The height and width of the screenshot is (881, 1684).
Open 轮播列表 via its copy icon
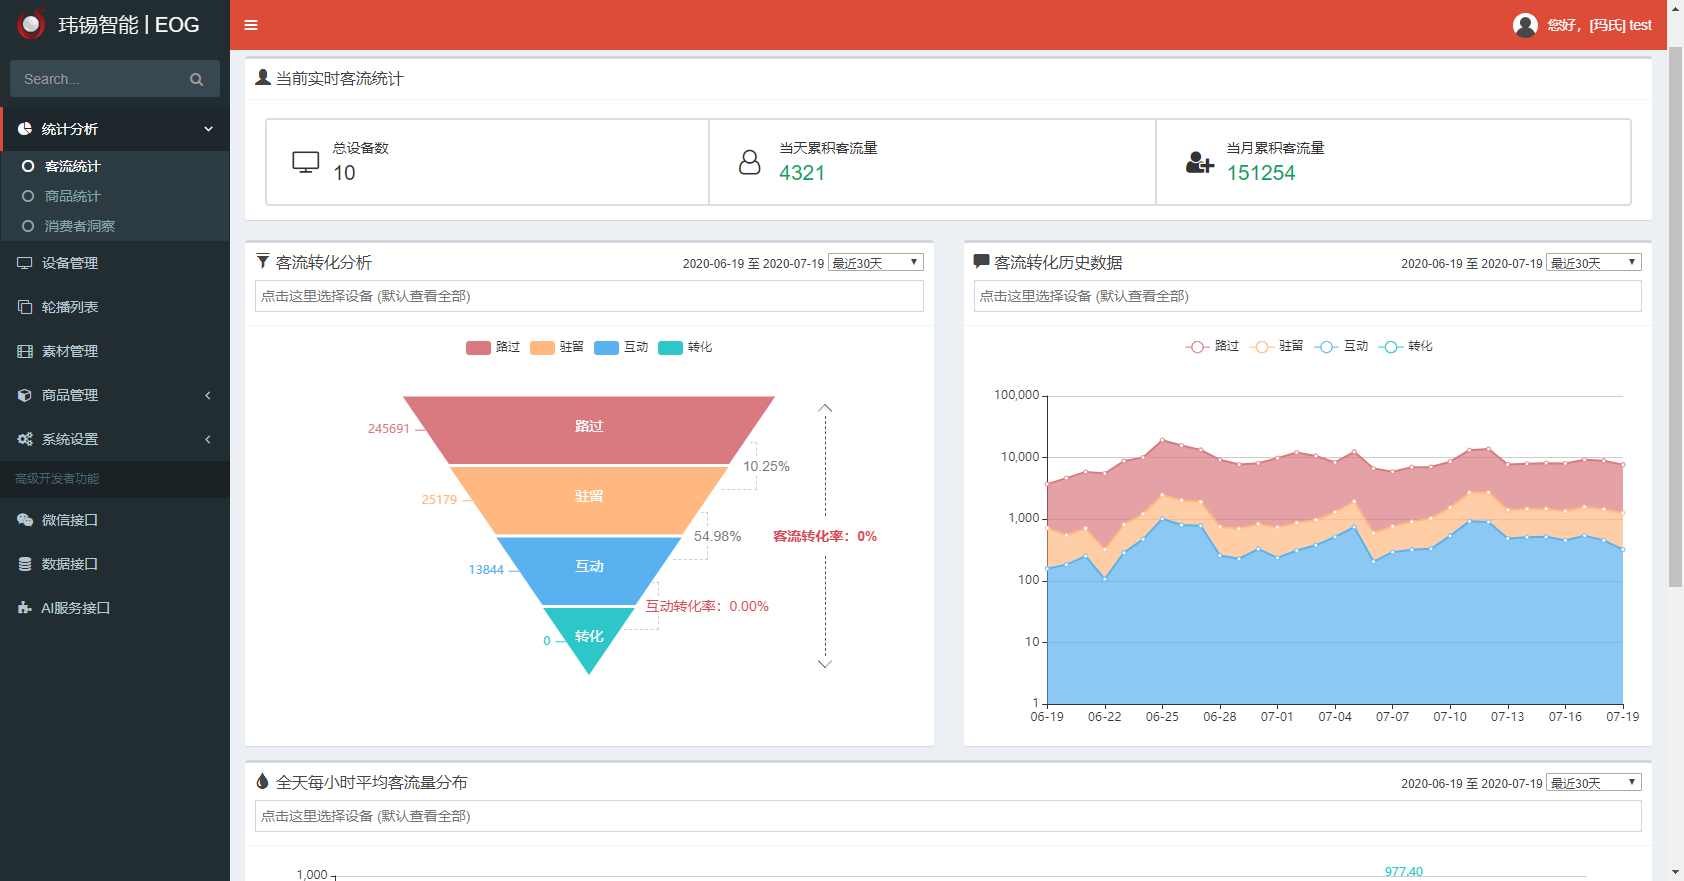(x=25, y=307)
